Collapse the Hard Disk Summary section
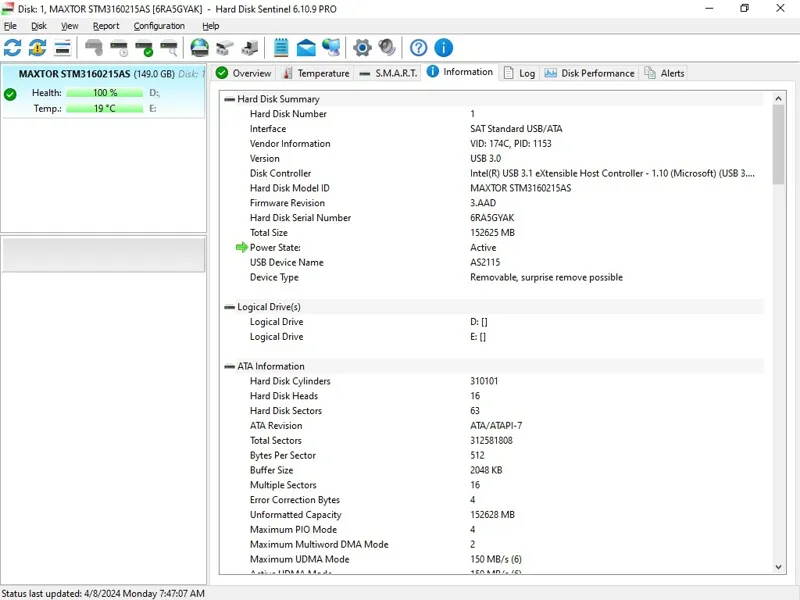Image resolution: width=800 pixels, height=600 pixels. [x=230, y=99]
